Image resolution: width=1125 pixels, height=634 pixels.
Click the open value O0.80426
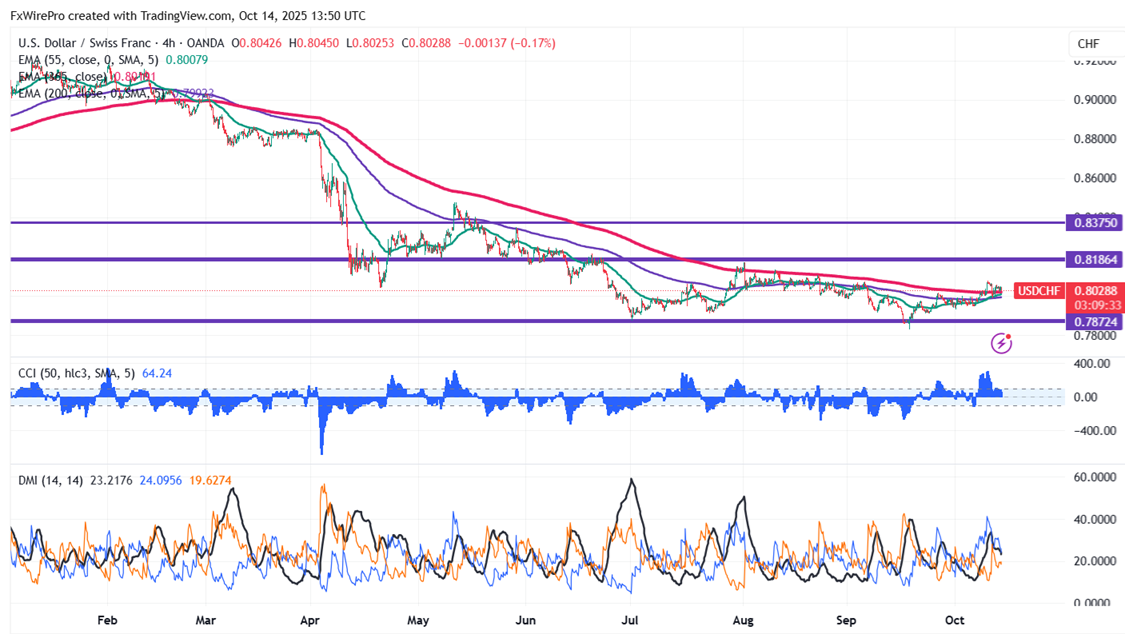258,43
